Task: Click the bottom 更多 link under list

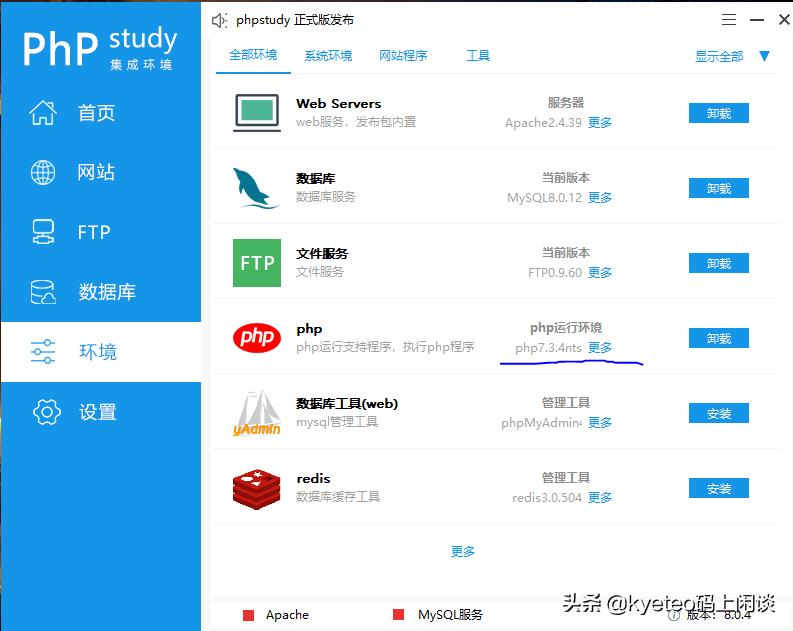Action: click(x=463, y=551)
